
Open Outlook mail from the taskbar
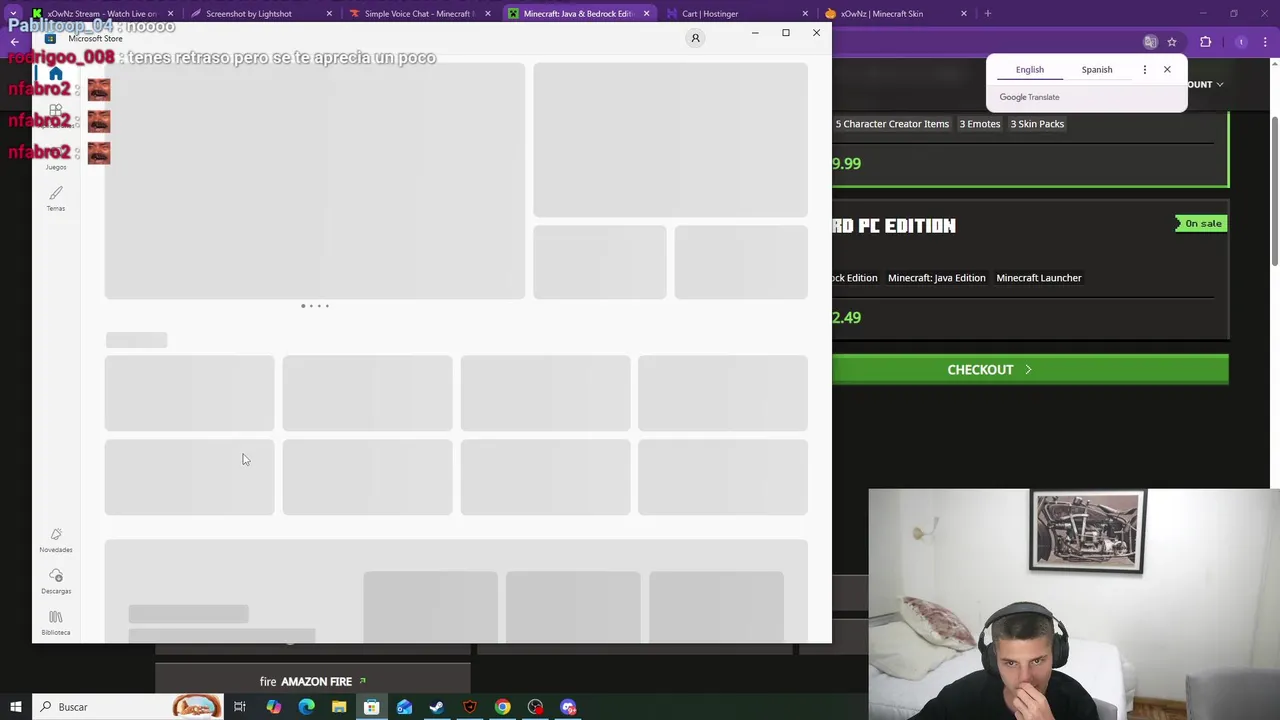click(x=404, y=707)
